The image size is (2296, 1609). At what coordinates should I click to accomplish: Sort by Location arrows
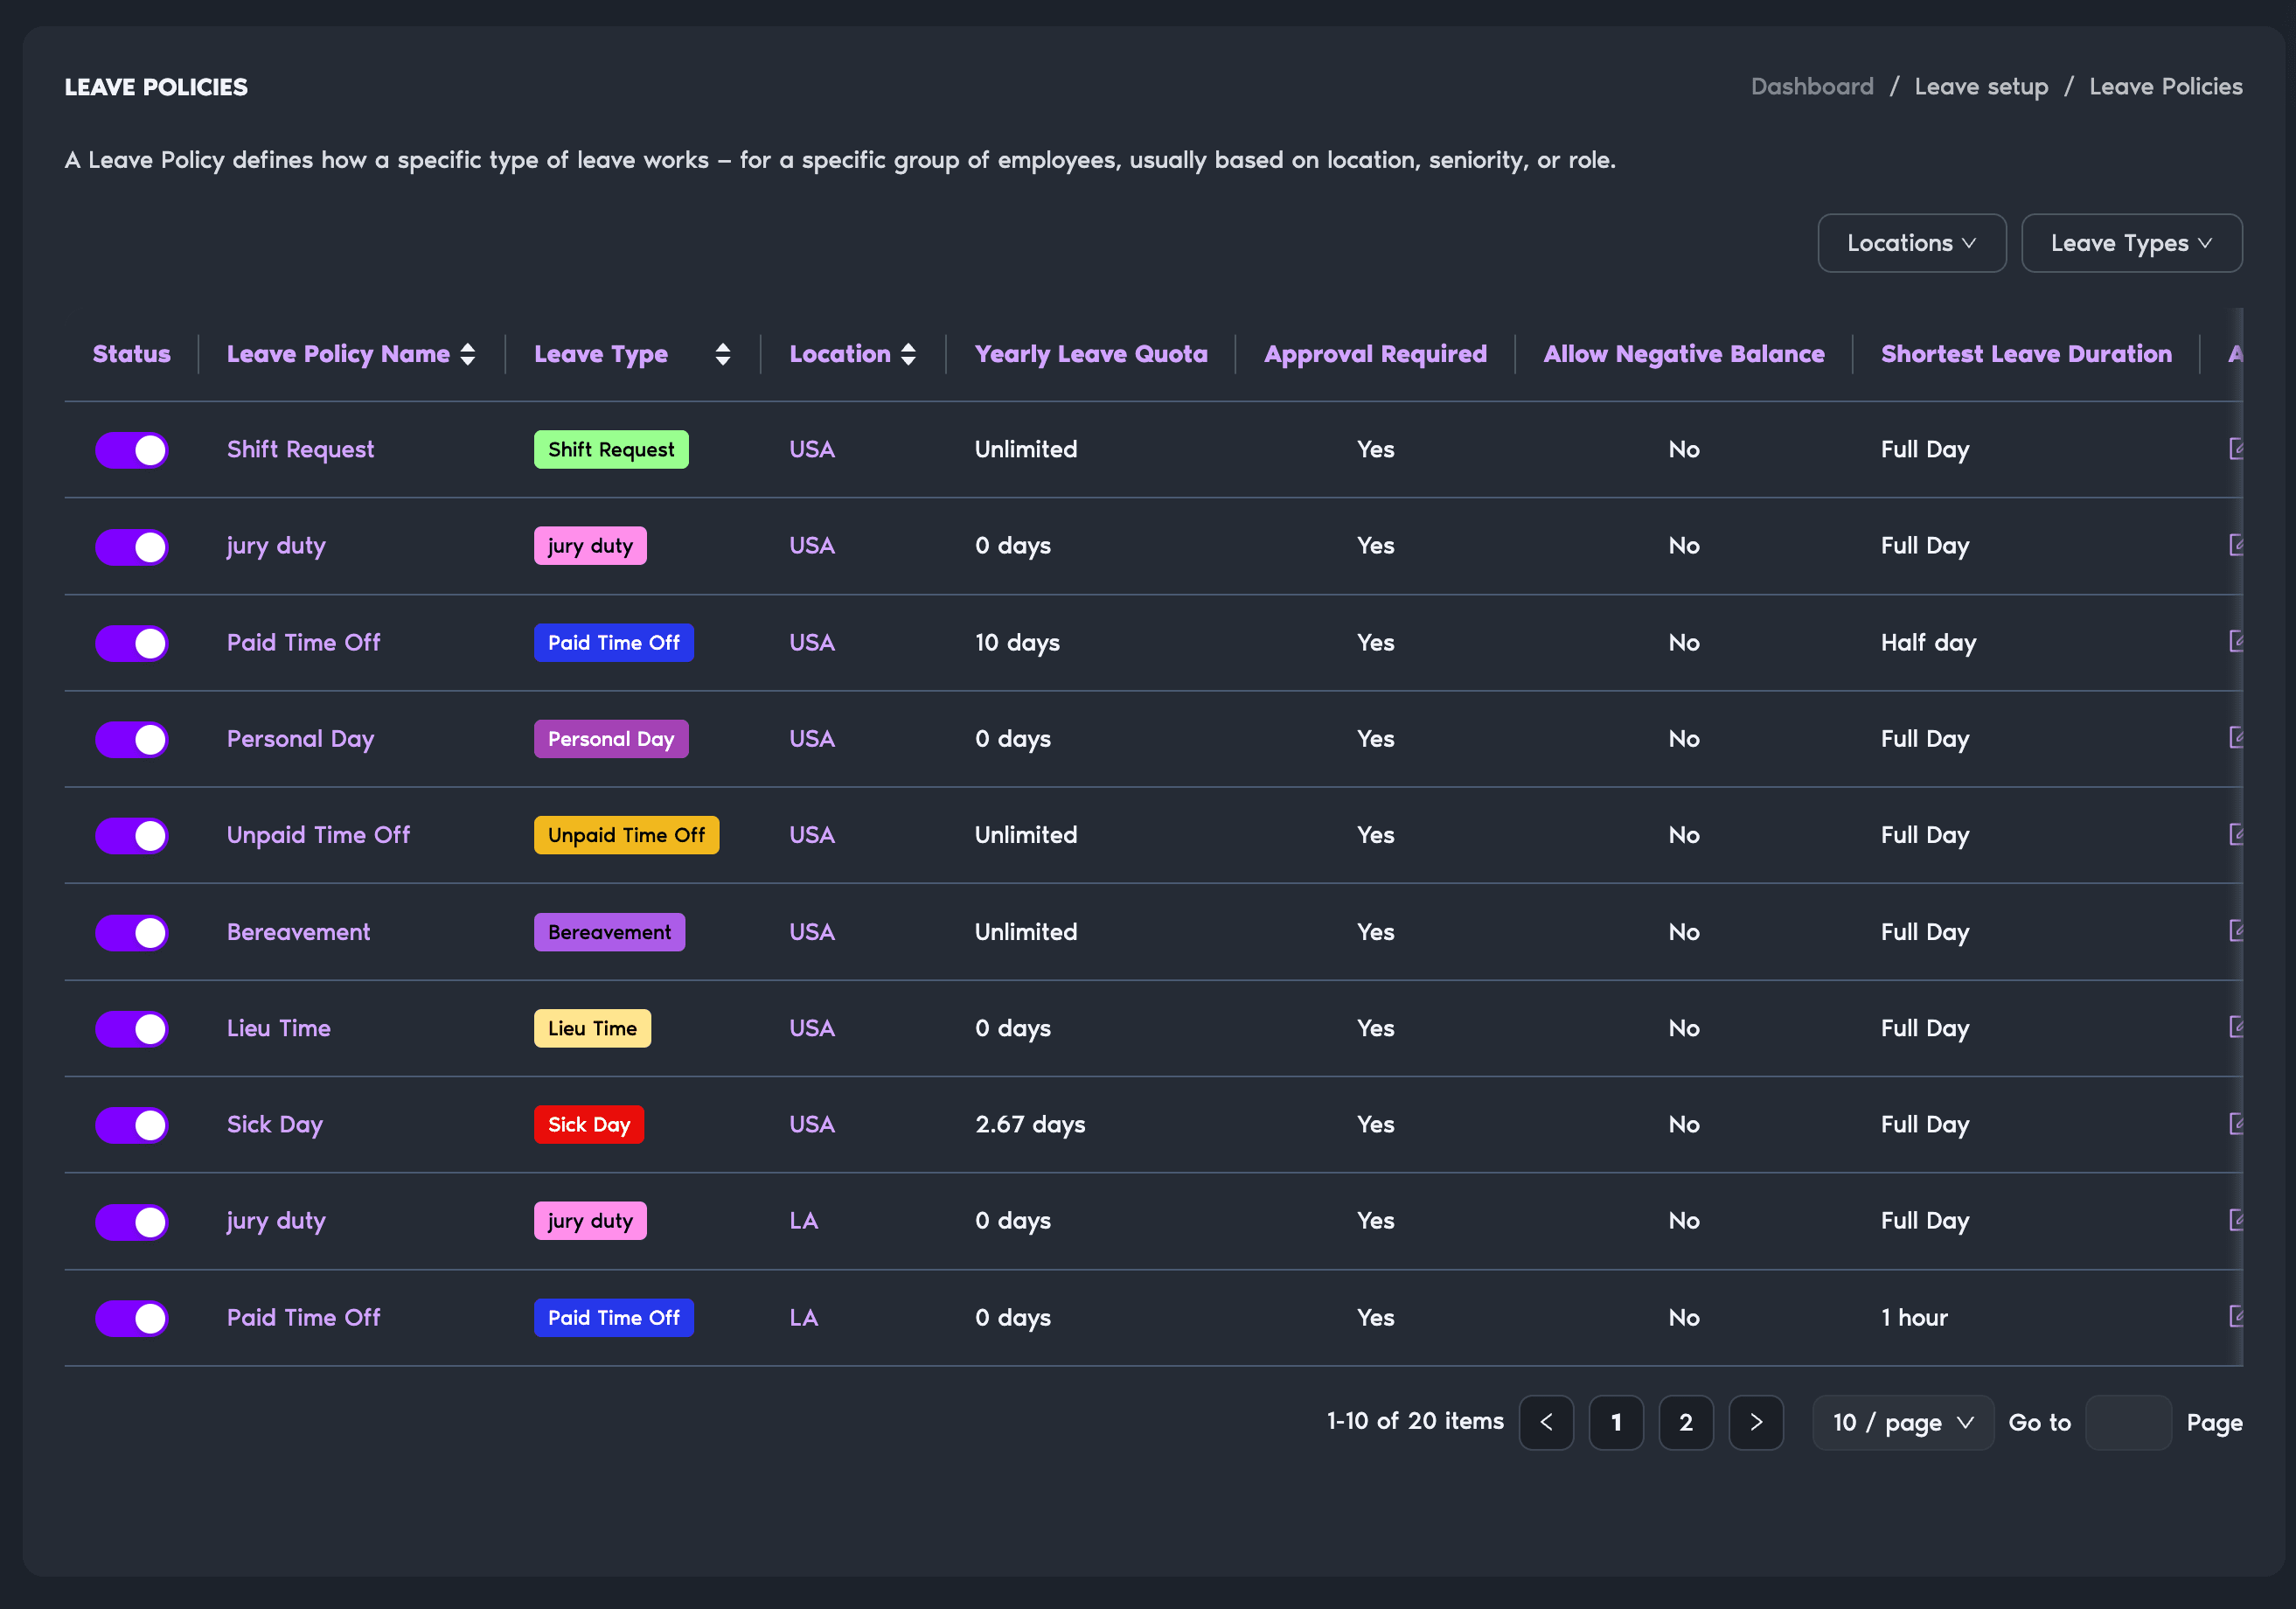(x=908, y=354)
